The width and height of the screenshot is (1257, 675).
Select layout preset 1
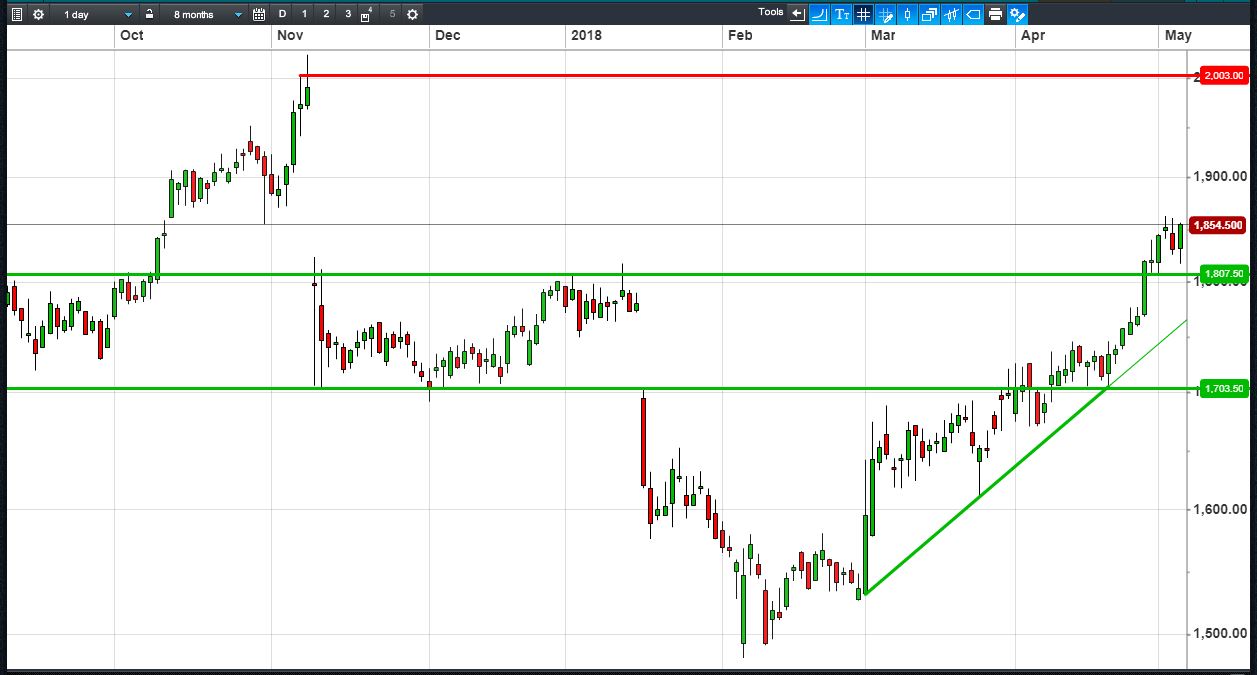[304, 14]
